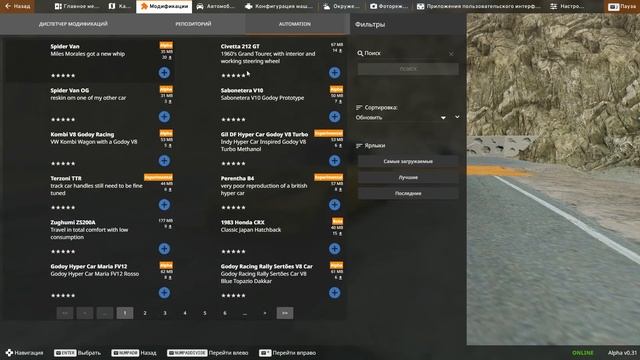640x360 pixels.
Task: Go to next page arrow
Action: (265, 313)
